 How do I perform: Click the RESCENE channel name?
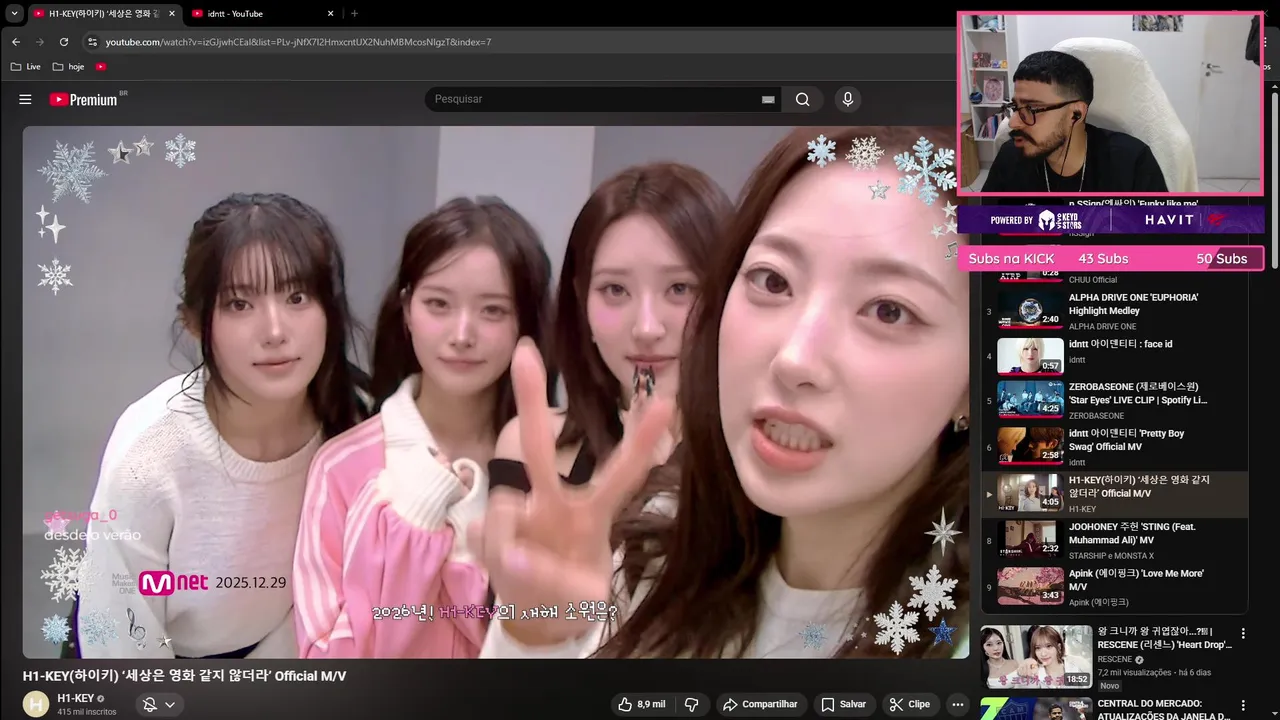(x=1115, y=660)
